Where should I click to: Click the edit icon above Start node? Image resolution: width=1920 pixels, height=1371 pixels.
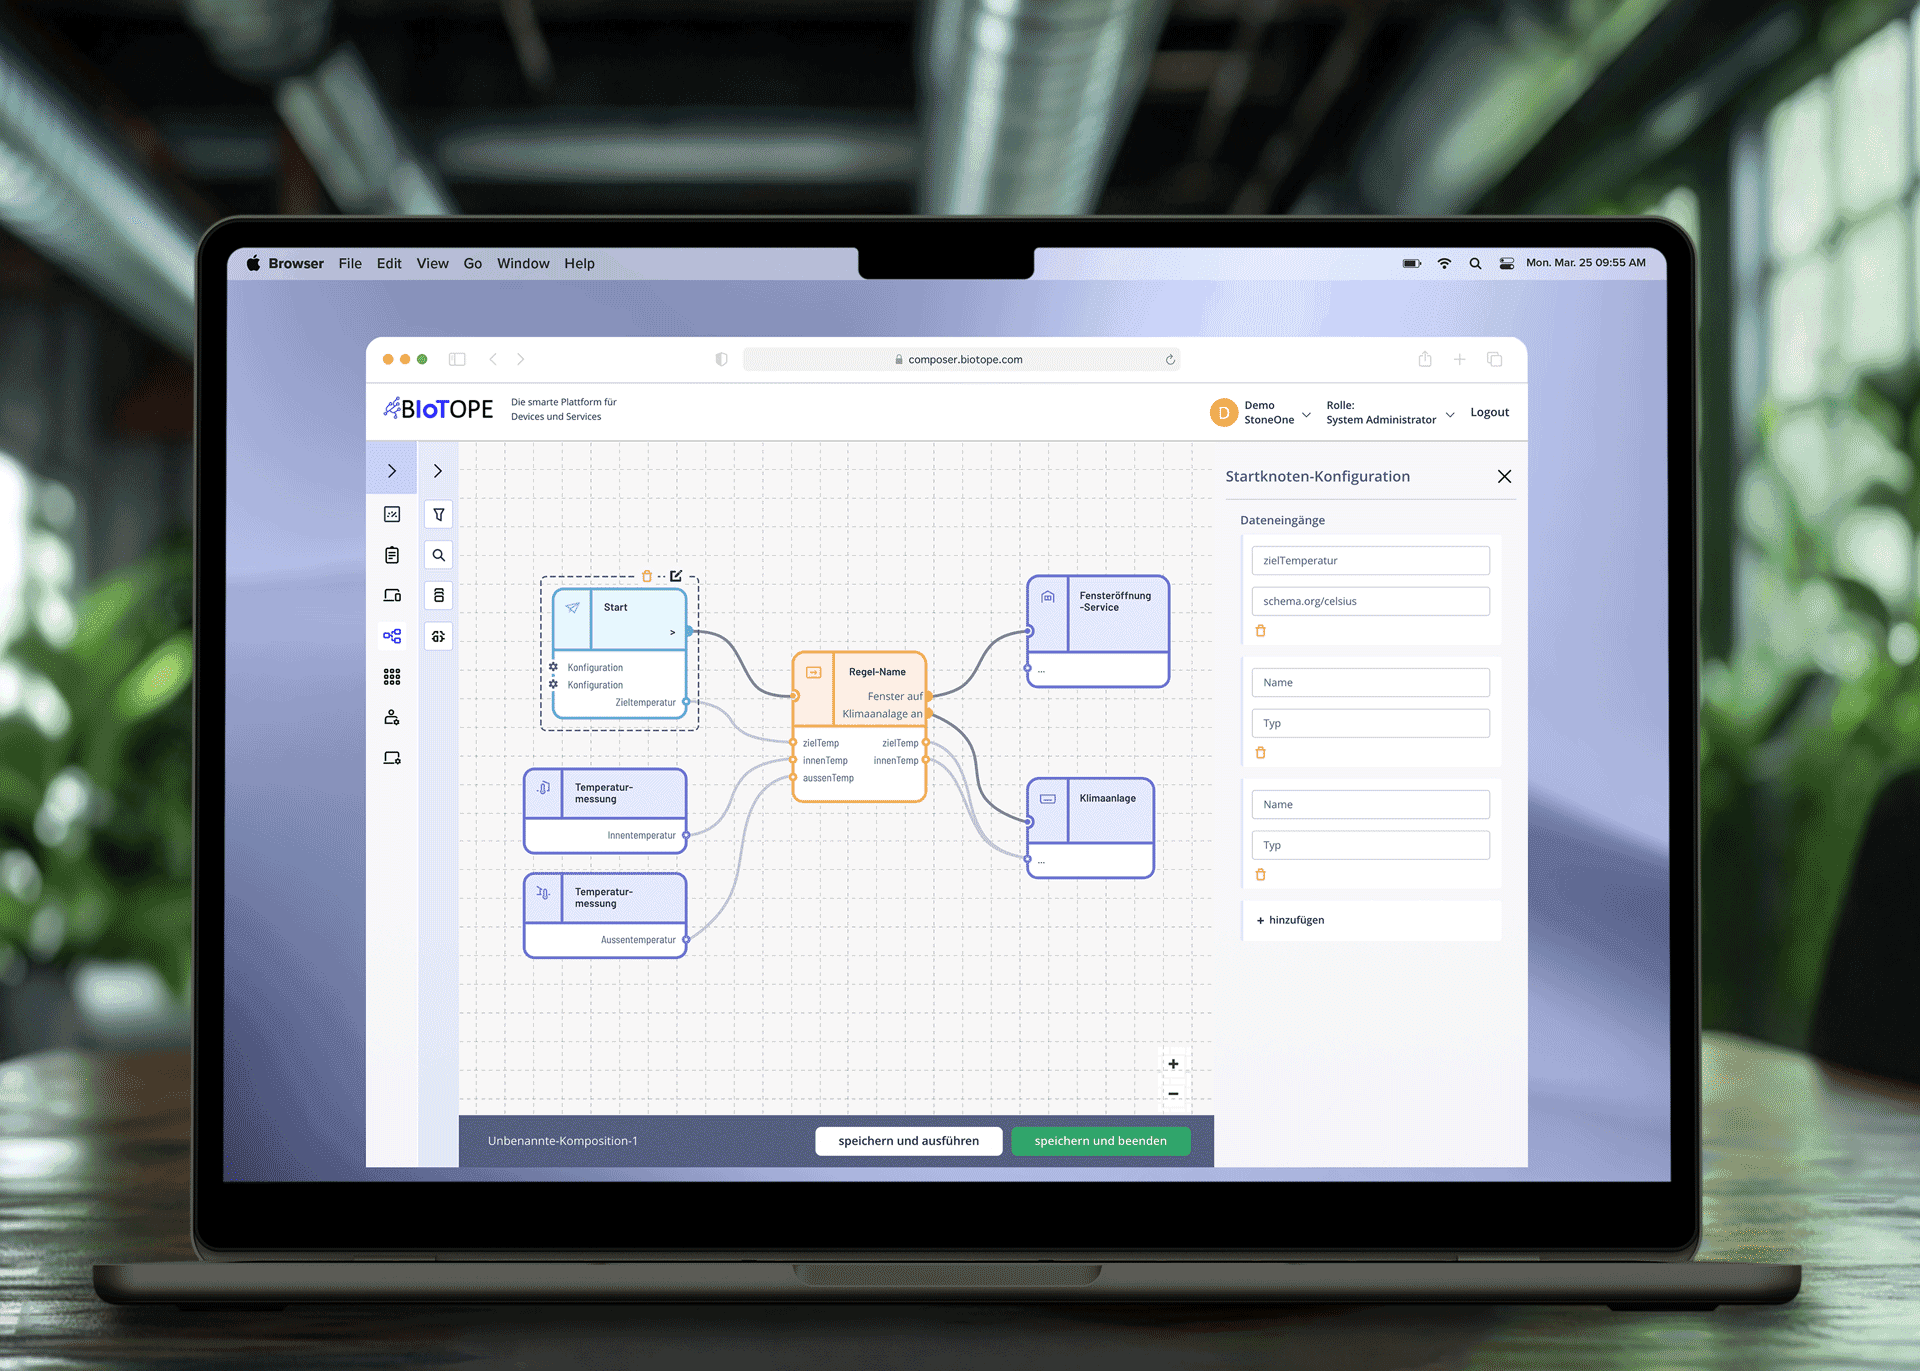pyautogui.click(x=676, y=576)
